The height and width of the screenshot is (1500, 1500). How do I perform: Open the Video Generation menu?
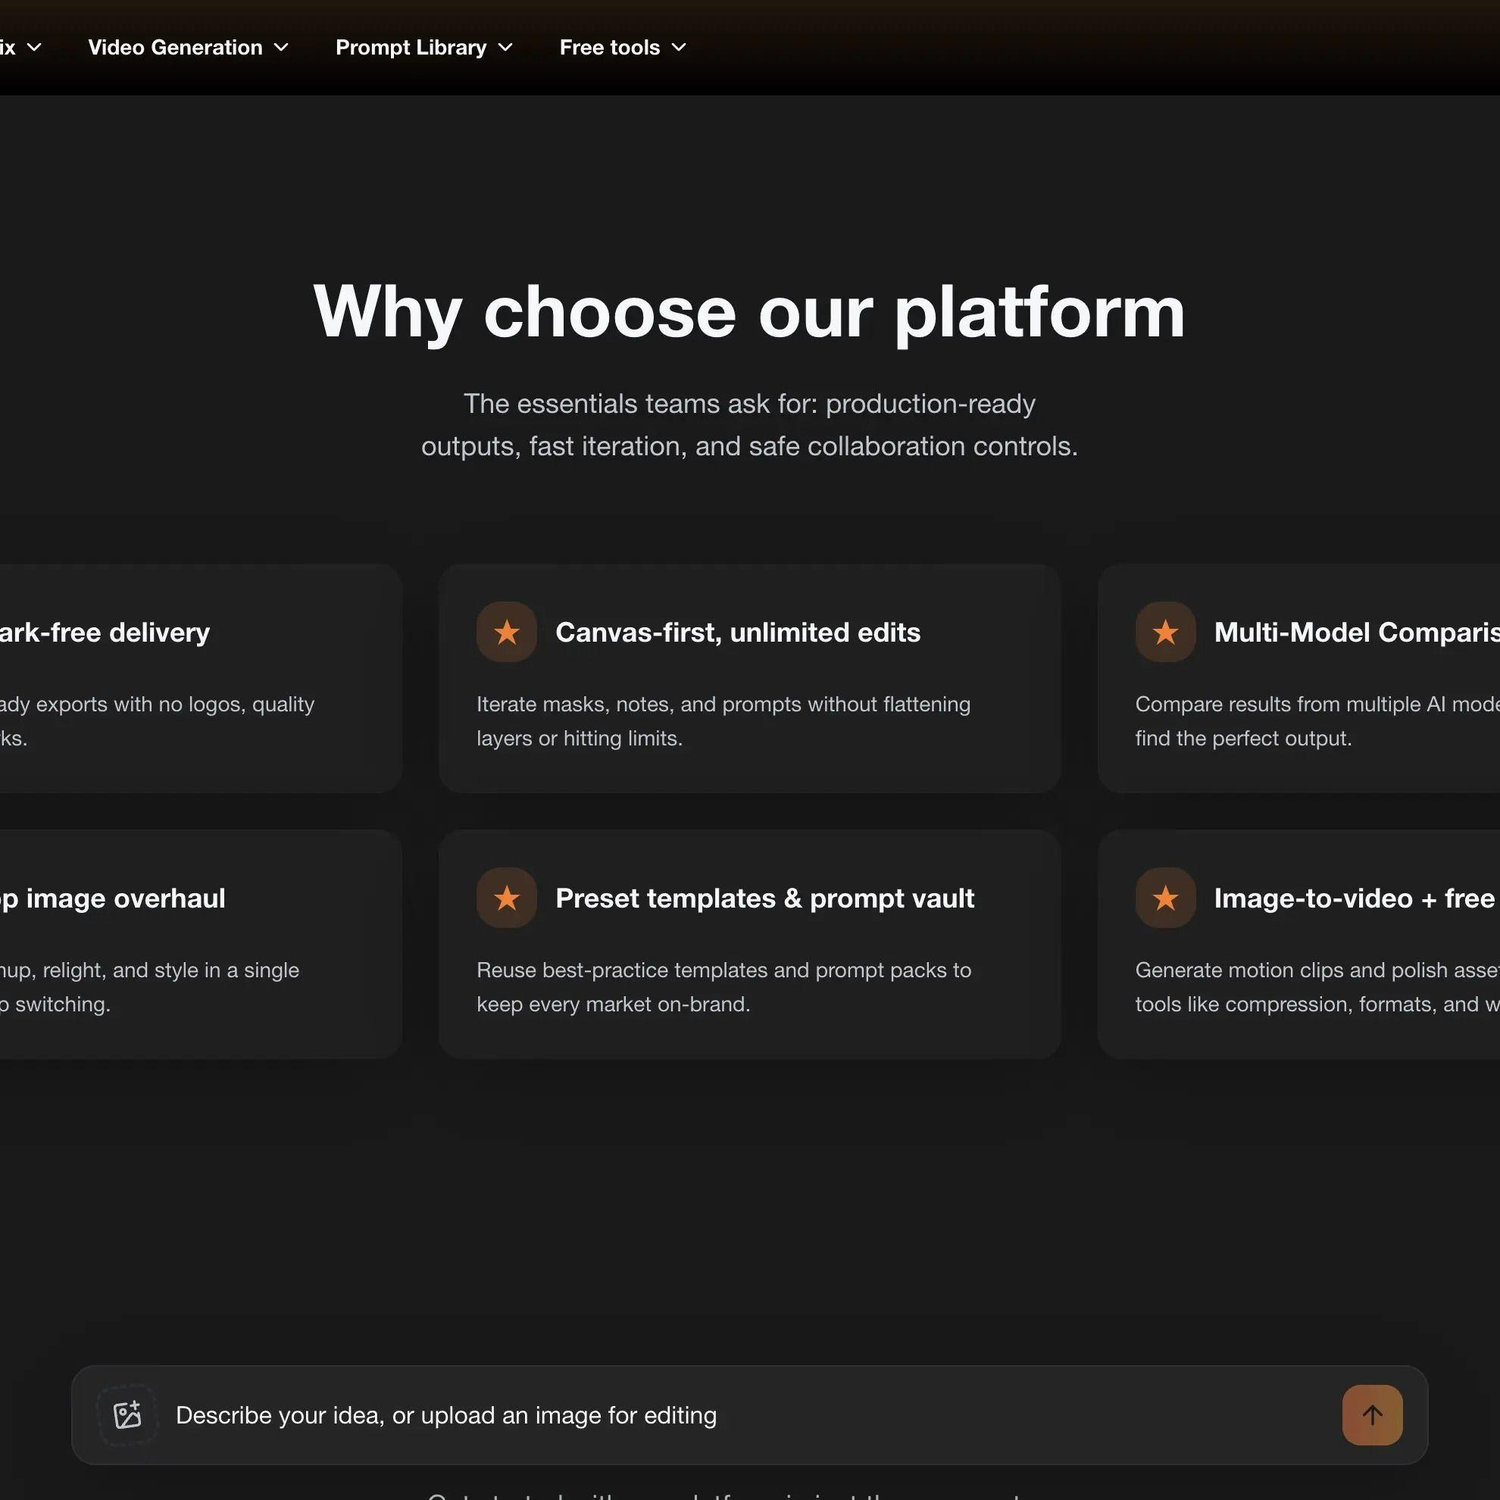tap(188, 47)
